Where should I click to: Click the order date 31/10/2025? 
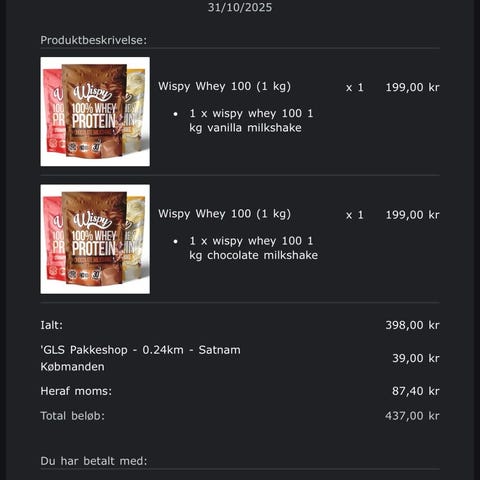point(240,7)
